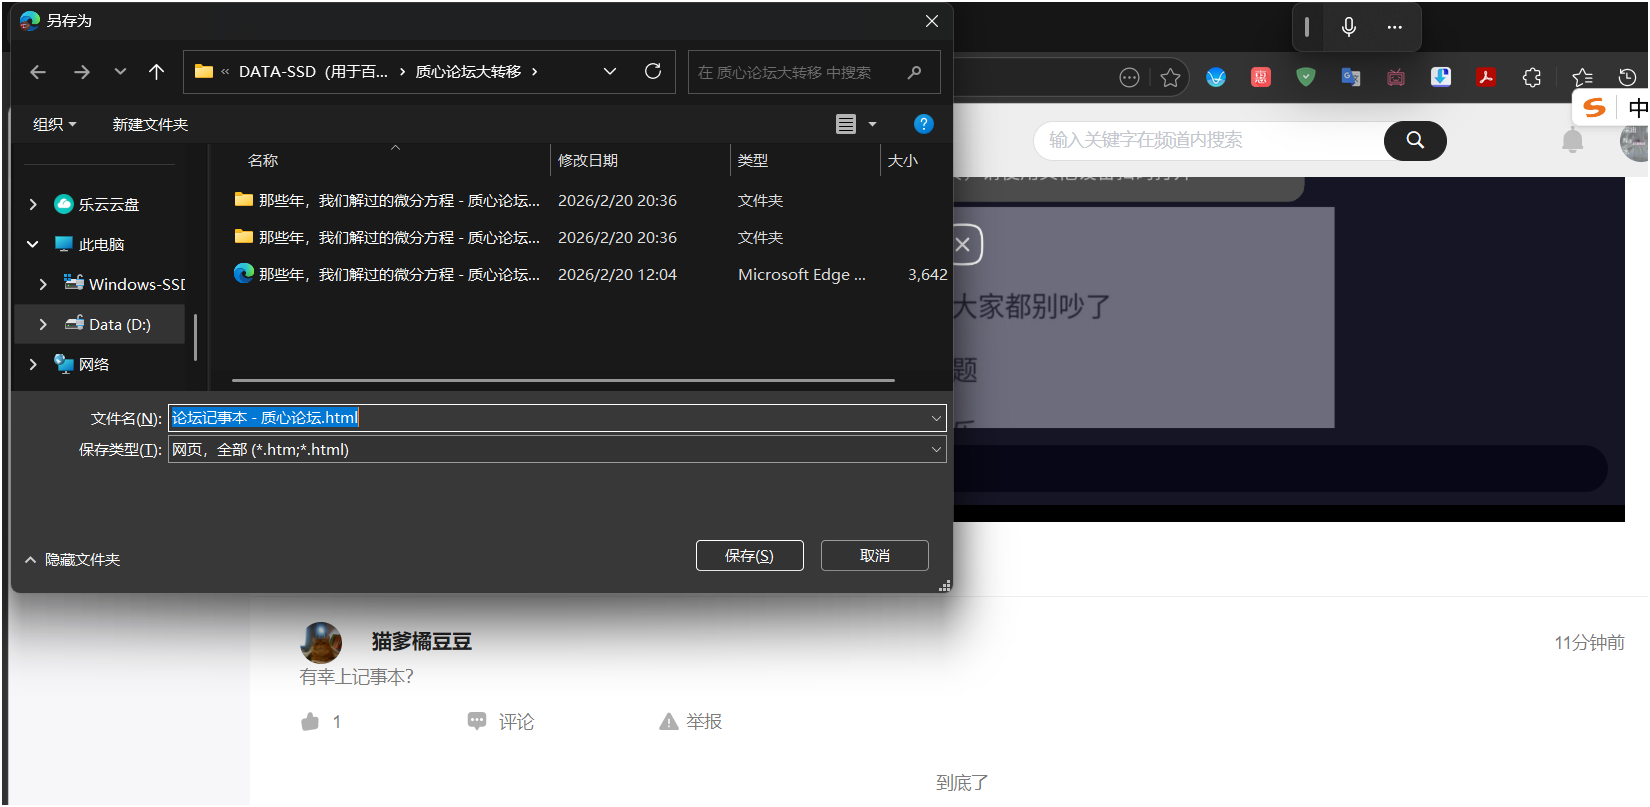Open the browser Favorites list icon
The image size is (1650, 807).
click(x=1582, y=77)
